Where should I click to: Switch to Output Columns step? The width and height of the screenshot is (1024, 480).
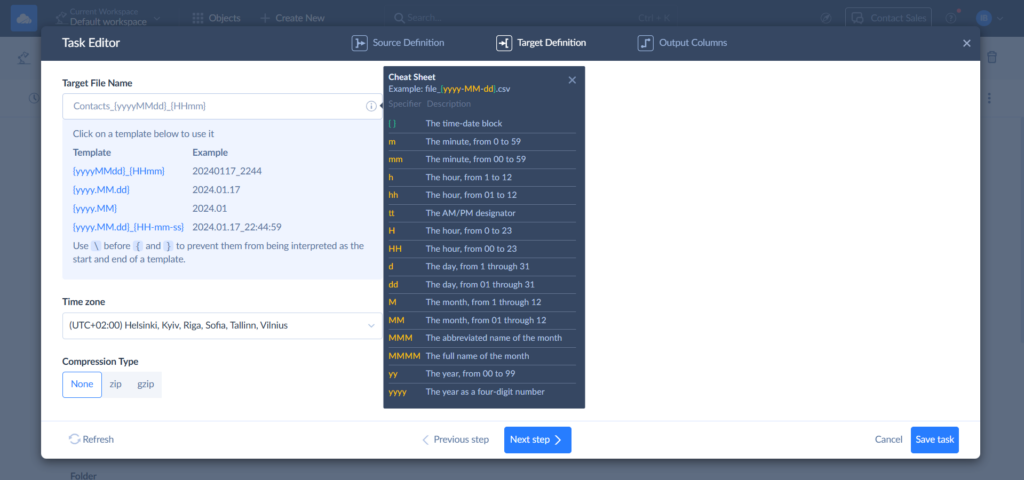(x=682, y=43)
